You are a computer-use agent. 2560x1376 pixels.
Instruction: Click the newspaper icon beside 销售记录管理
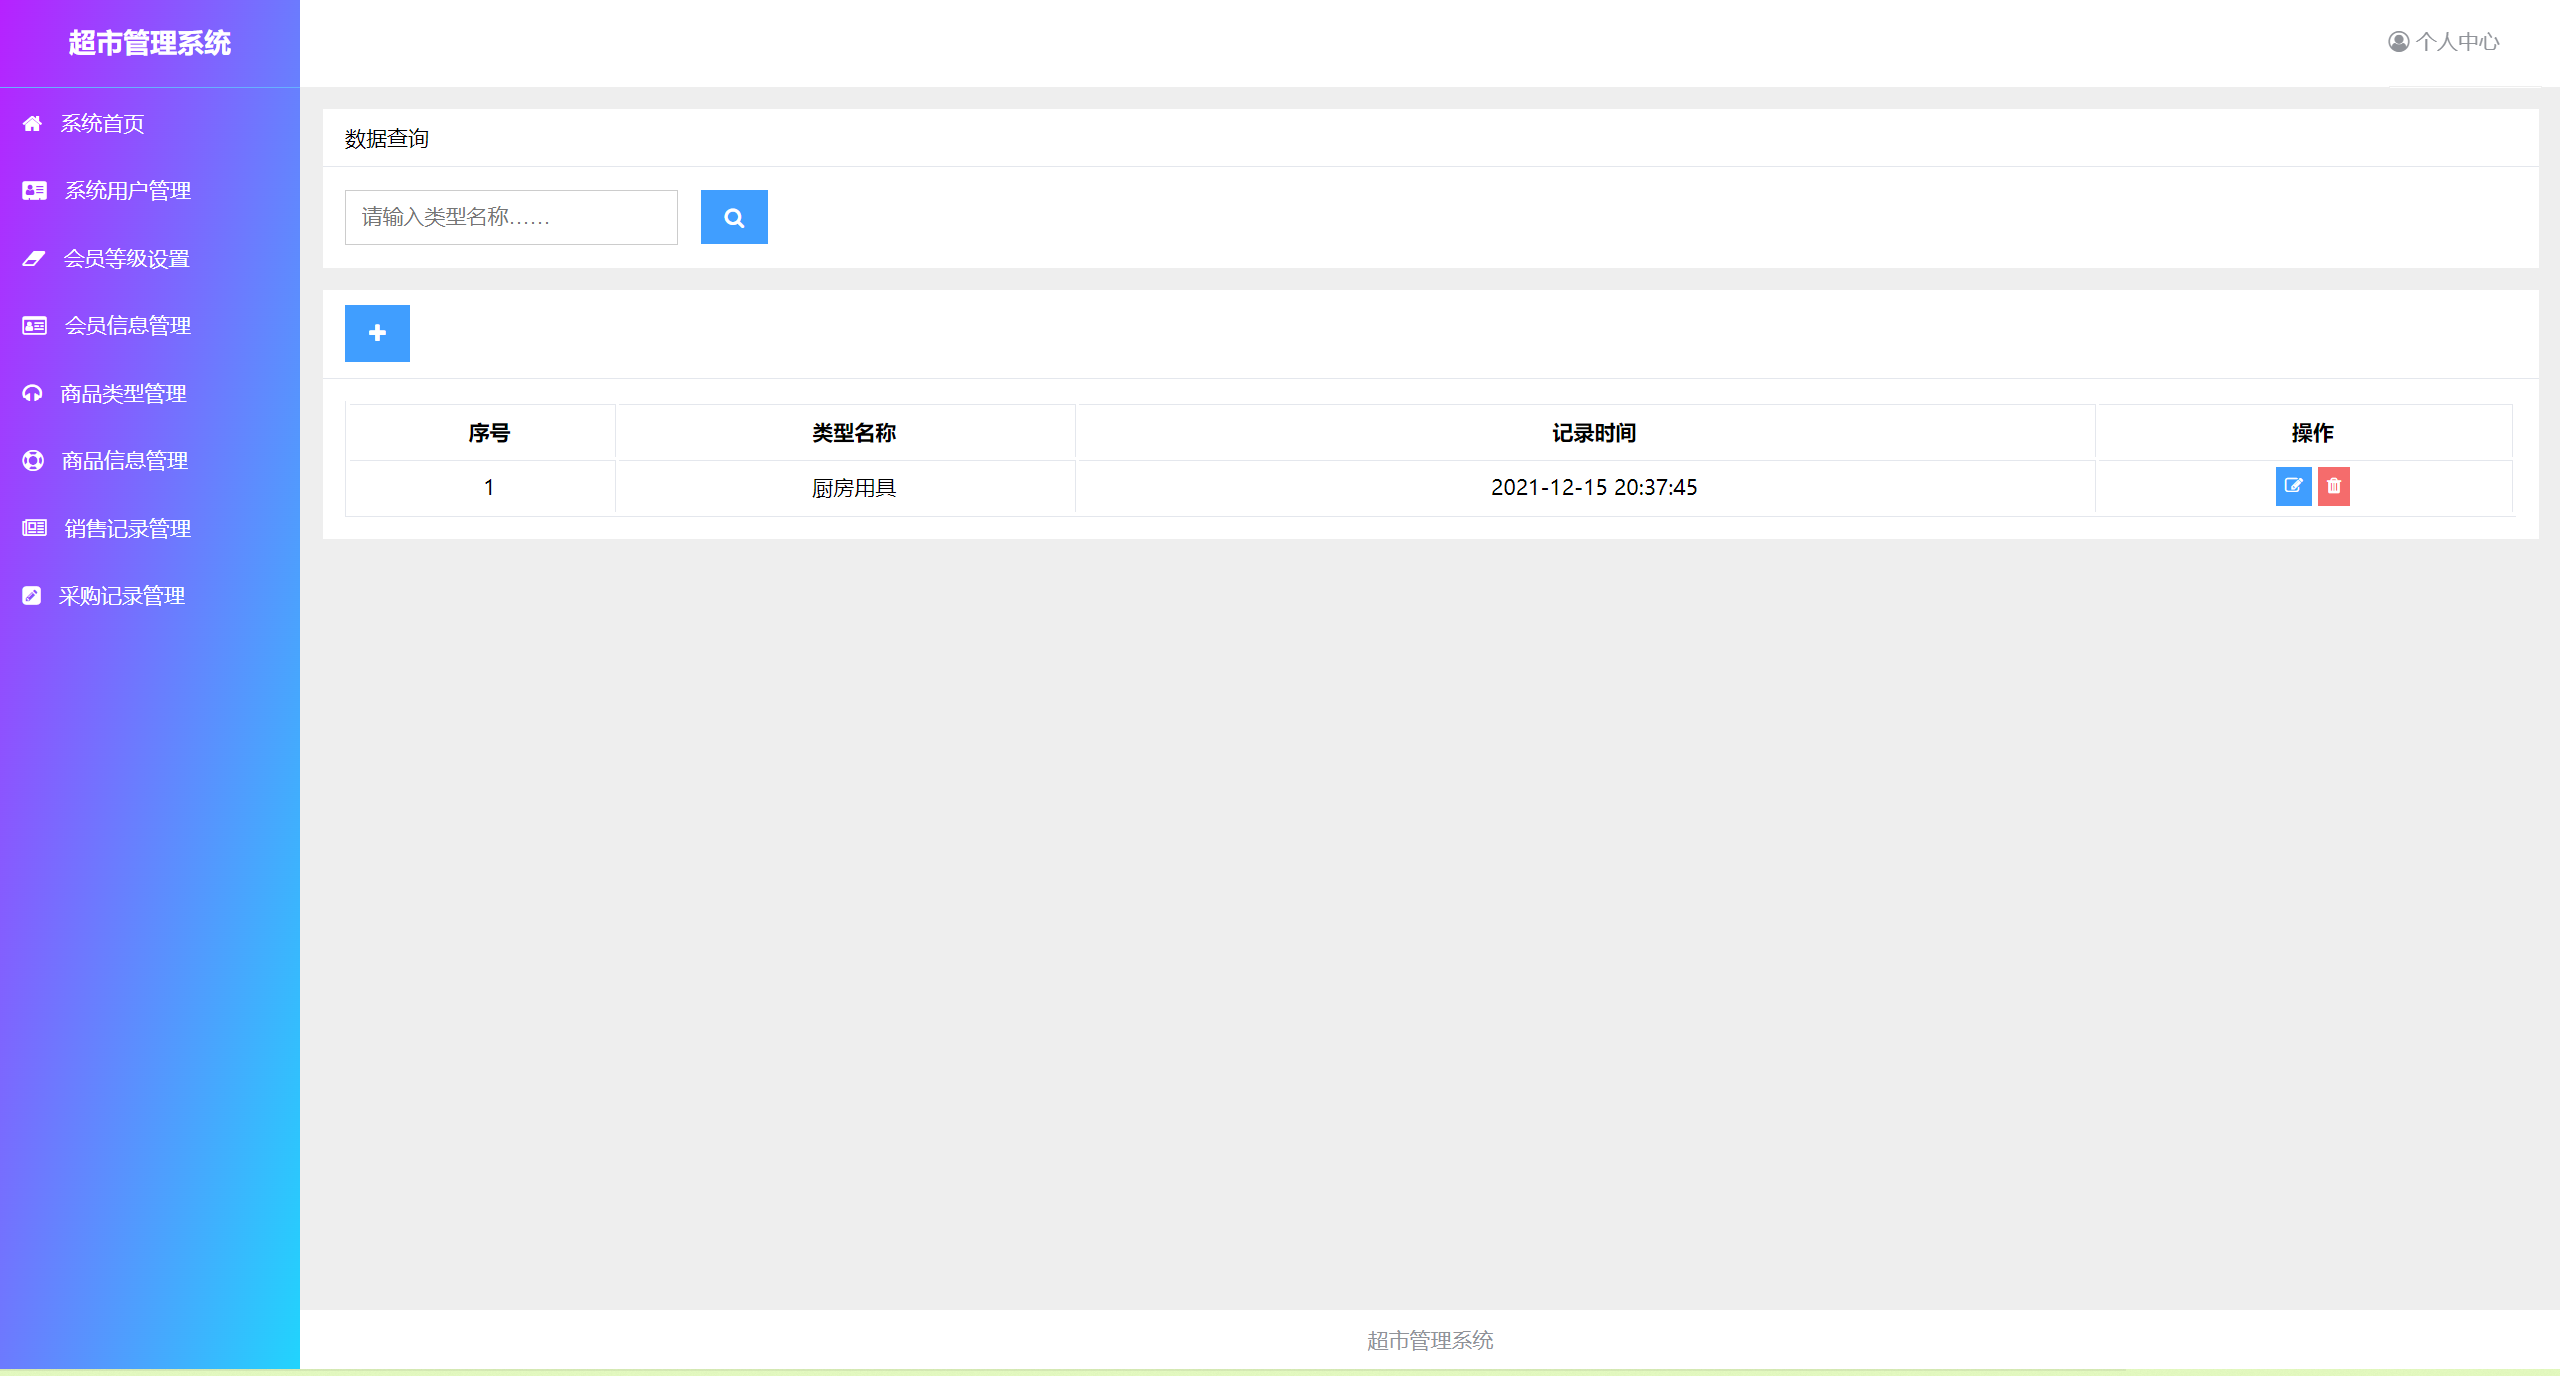point(34,528)
